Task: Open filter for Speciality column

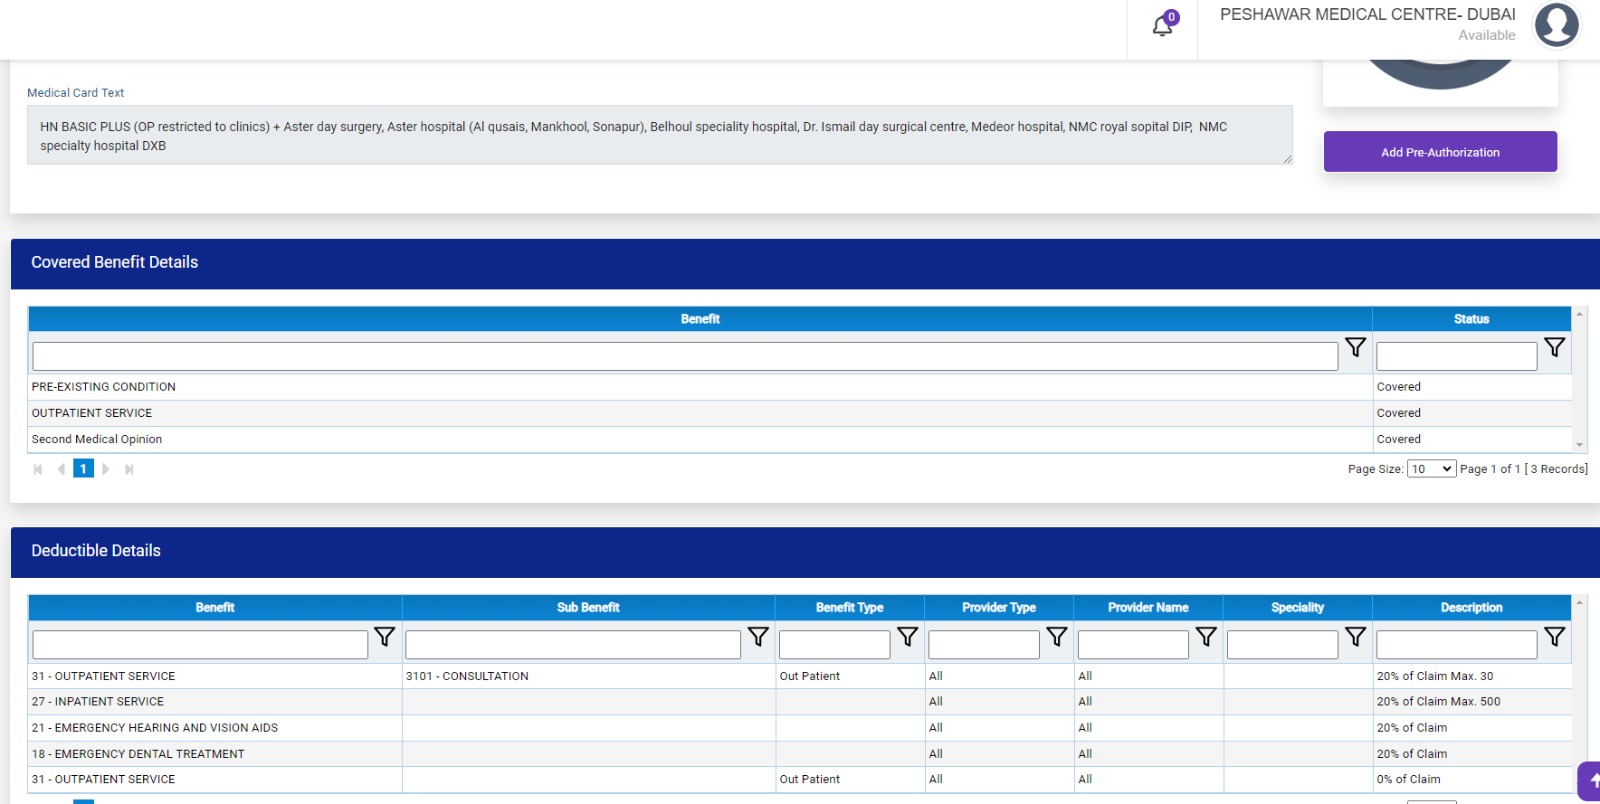Action: [1355, 637]
